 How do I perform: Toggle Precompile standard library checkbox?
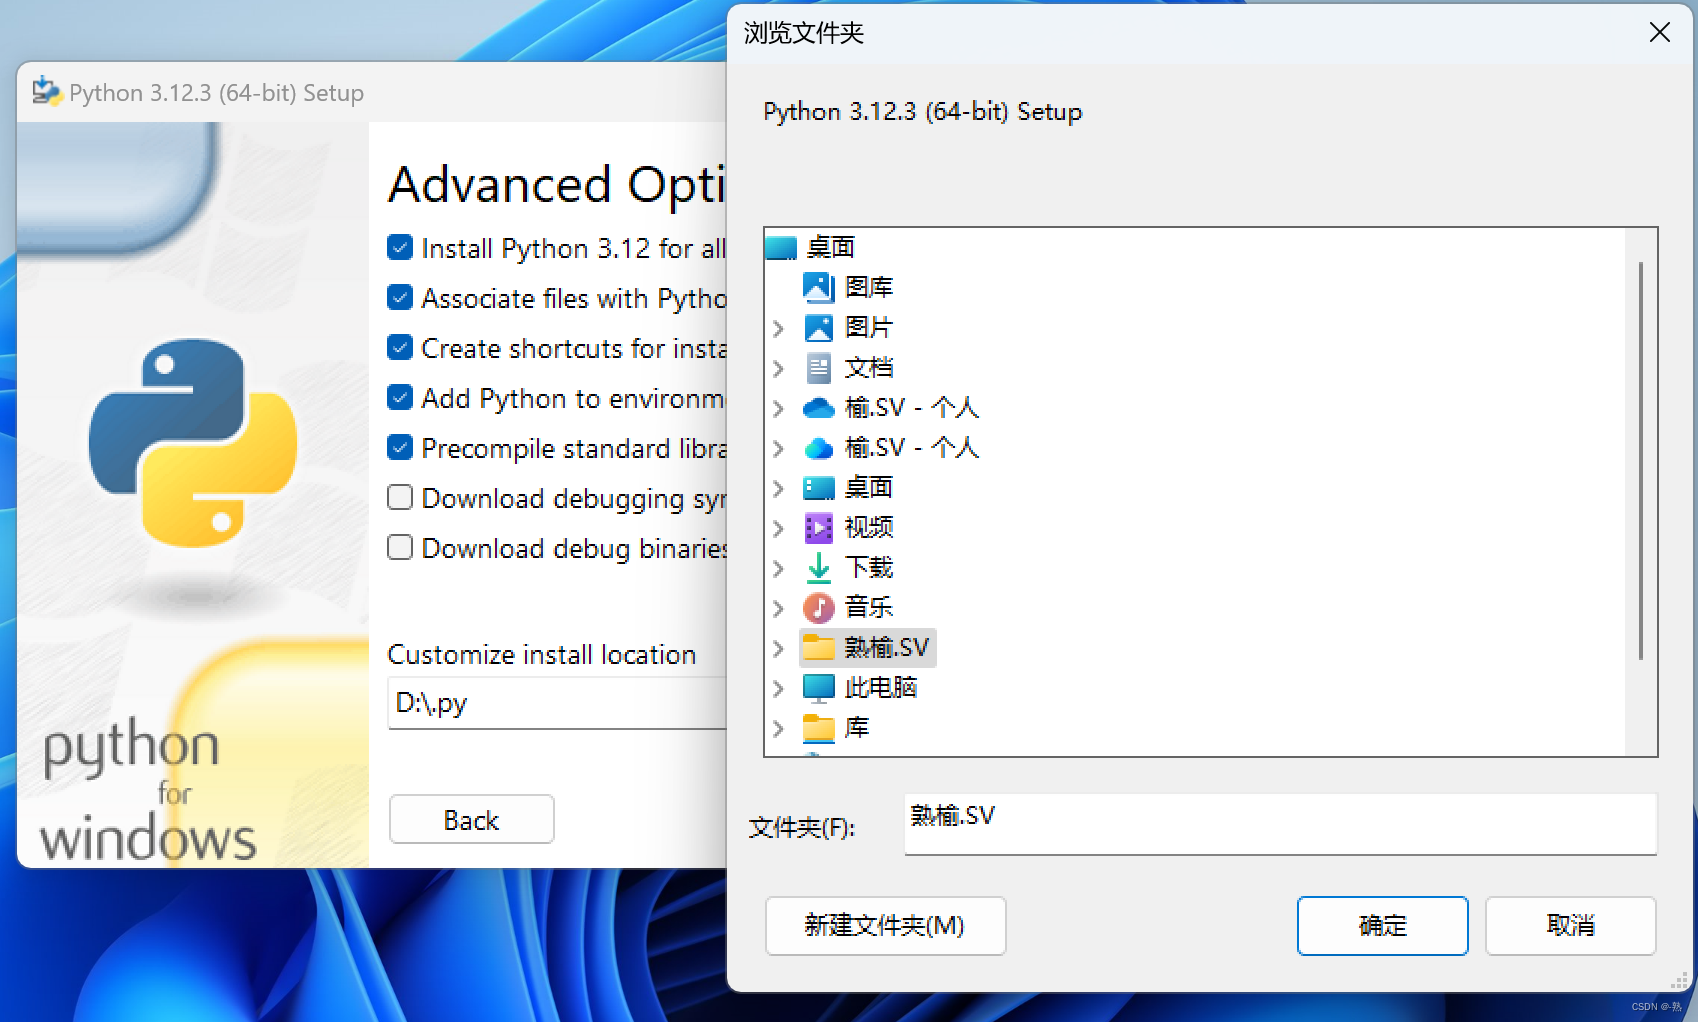[400, 448]
